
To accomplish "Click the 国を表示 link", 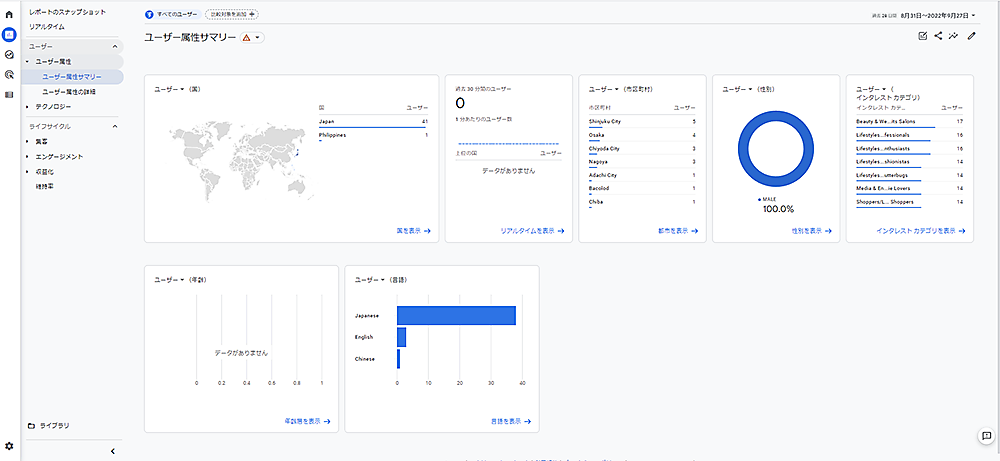I will 413,231.
